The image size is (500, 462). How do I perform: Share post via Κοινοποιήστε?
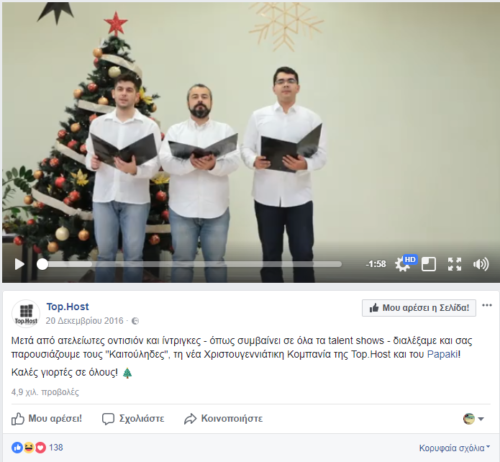223,419
